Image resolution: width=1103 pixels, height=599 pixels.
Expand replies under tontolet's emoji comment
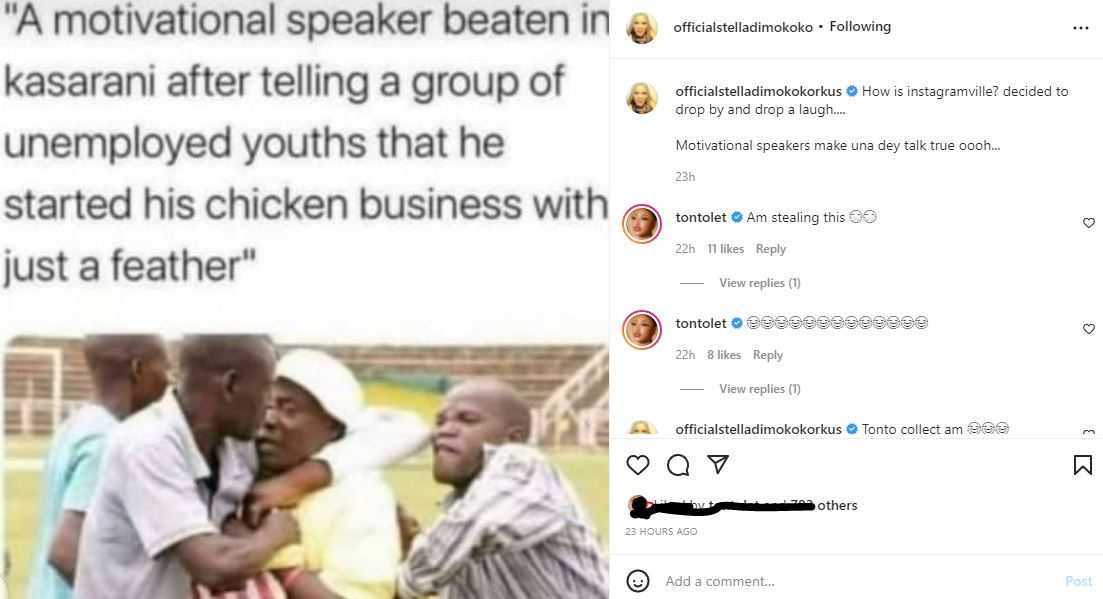point(760,389)
